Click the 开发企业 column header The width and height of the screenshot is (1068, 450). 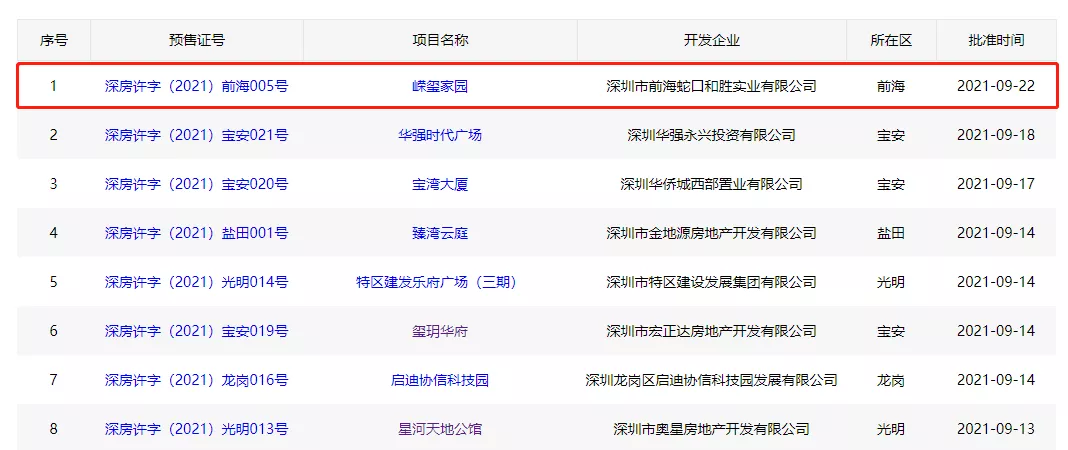click(x=711, y=40)
